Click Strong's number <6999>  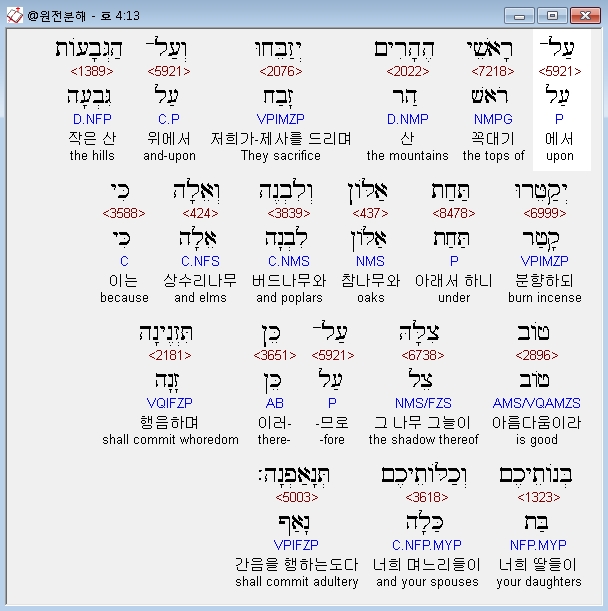[545, 213]
